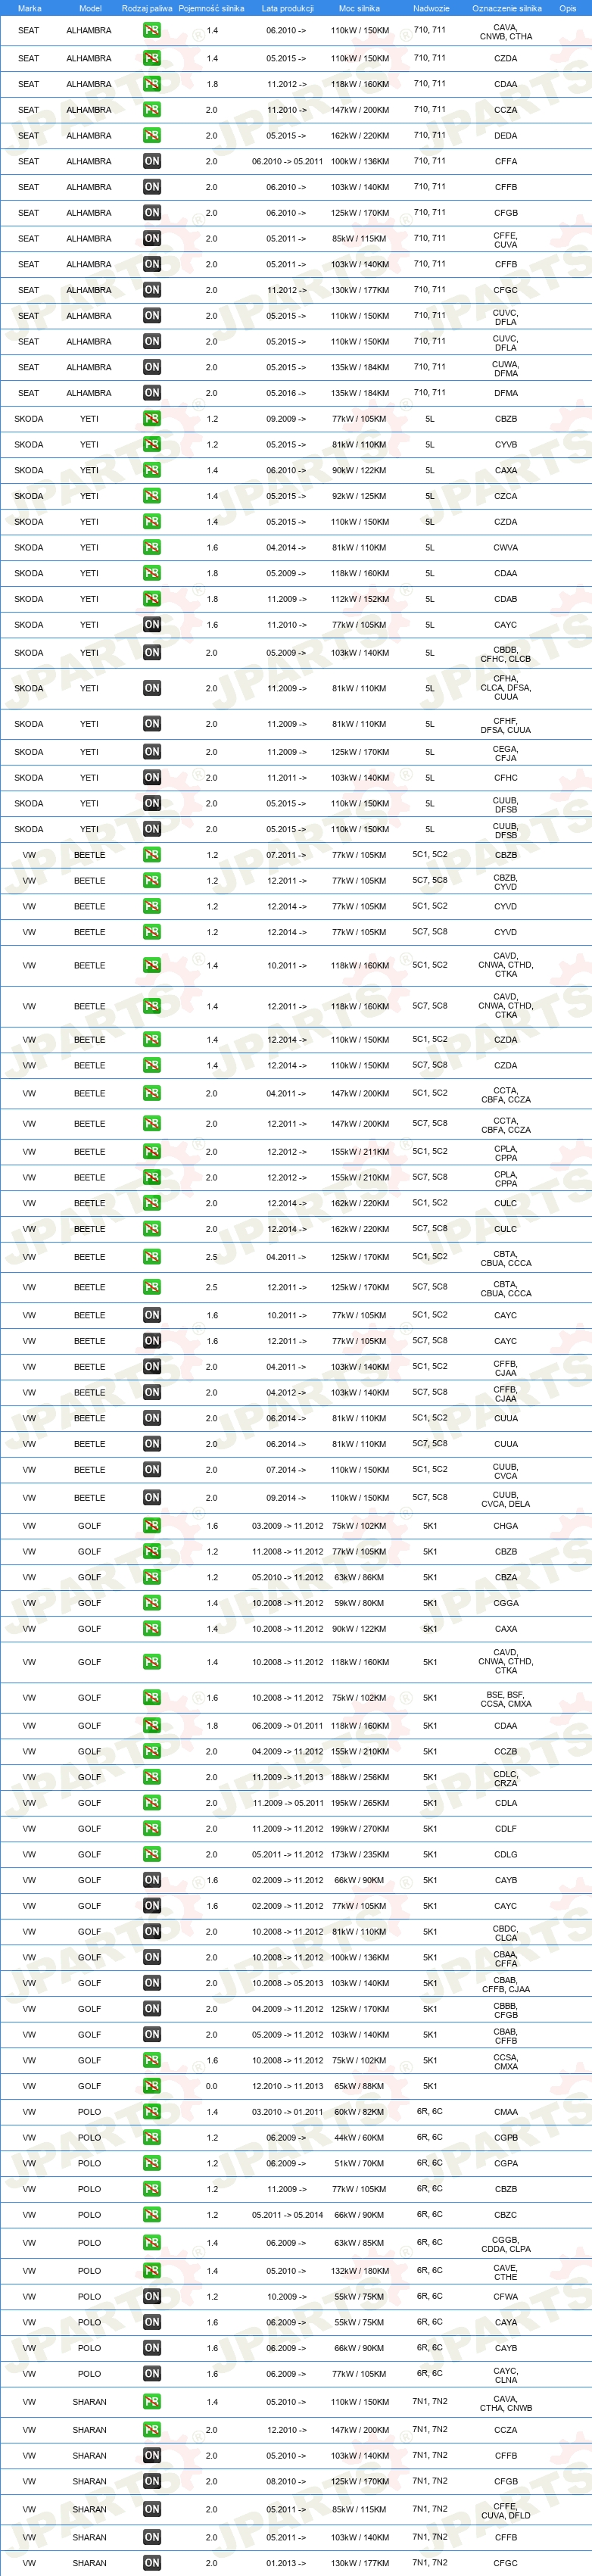Select engine code CDLG in Golf row
Viewport: 592px width, 2576px height.
[506, 1855]
